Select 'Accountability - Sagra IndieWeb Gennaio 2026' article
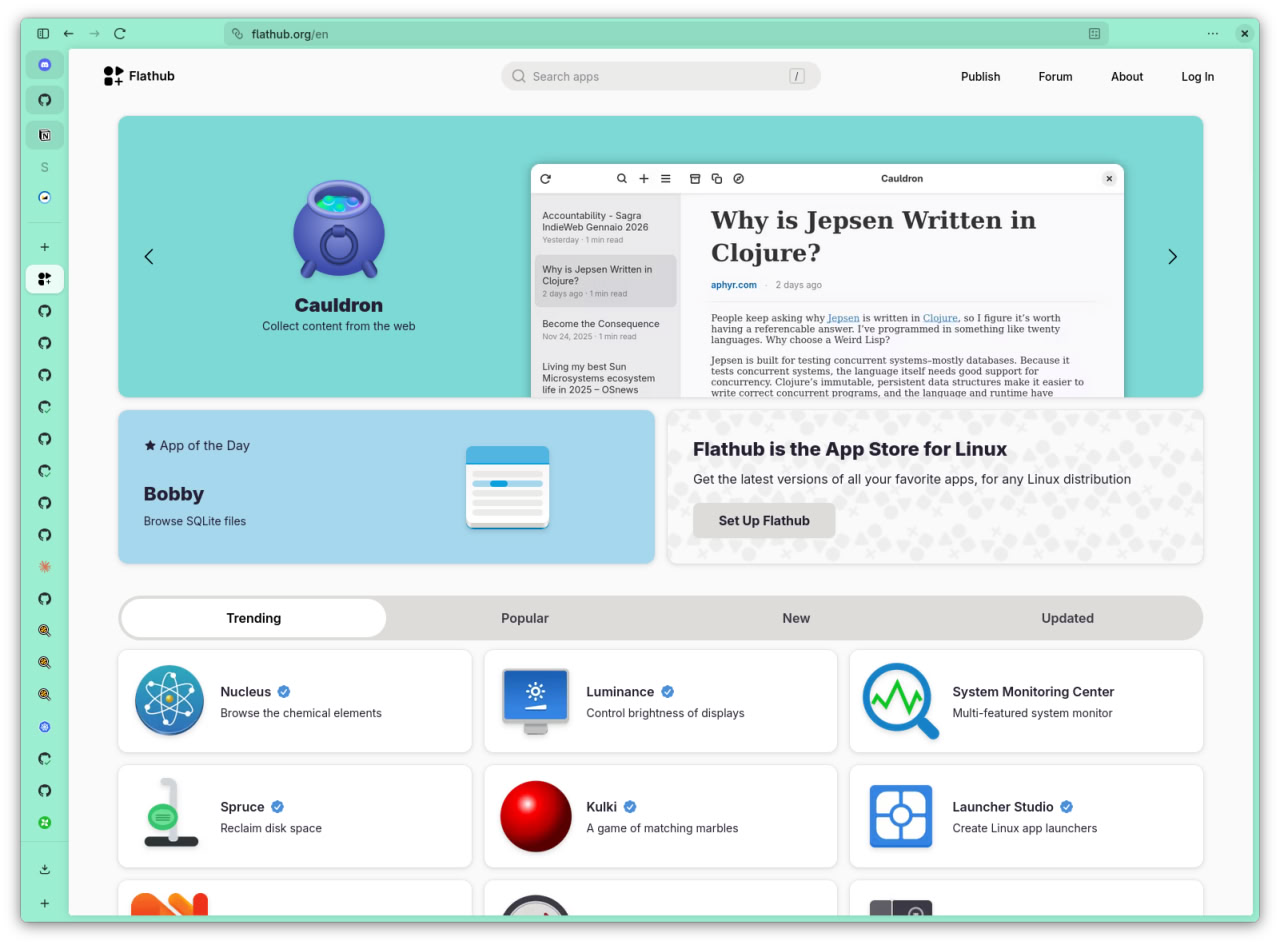The height and width of the screenshot is (945, 1280). click(606, 227)
